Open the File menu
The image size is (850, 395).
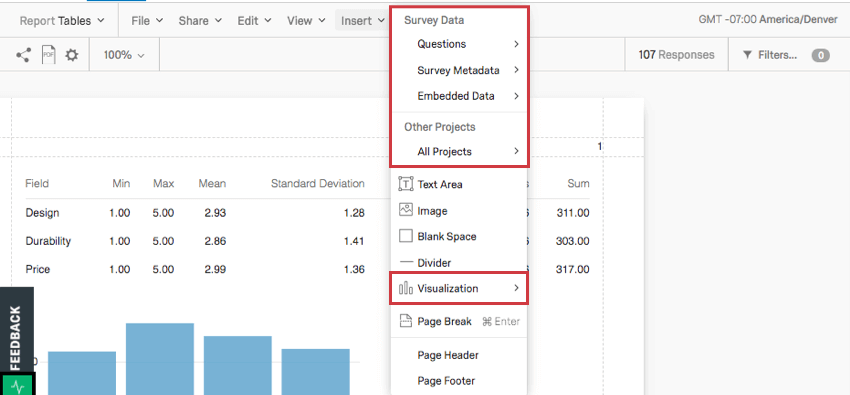pyautogui.click(x=147, y=21)
